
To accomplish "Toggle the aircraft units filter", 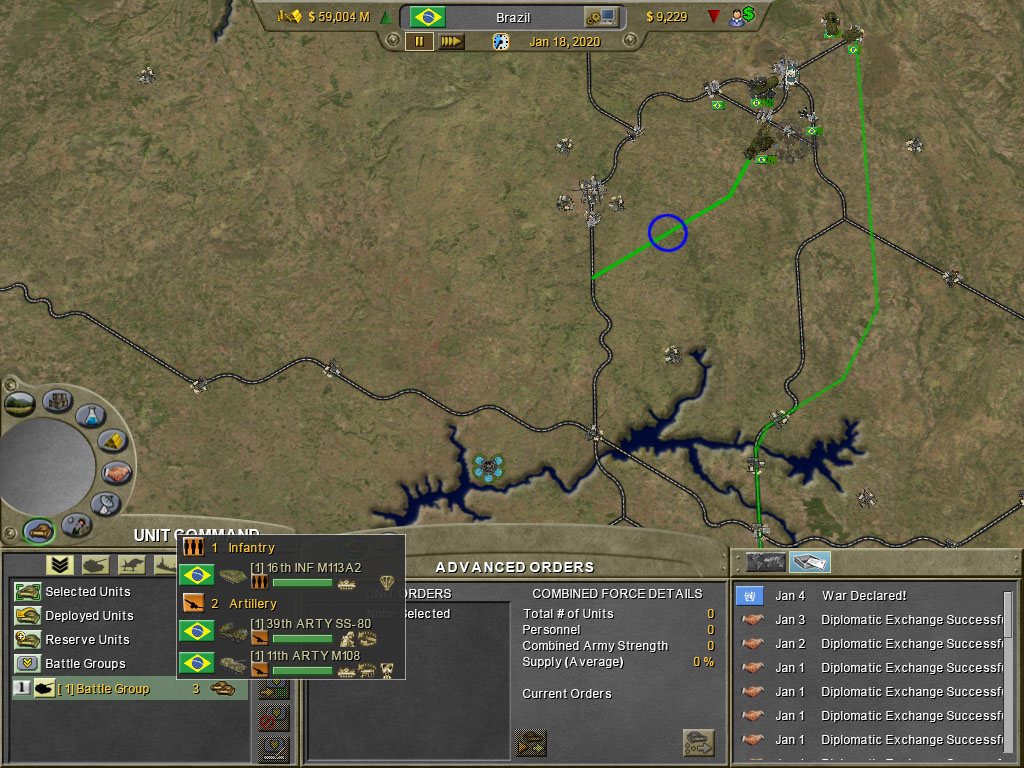I will [x=131, y=563].
